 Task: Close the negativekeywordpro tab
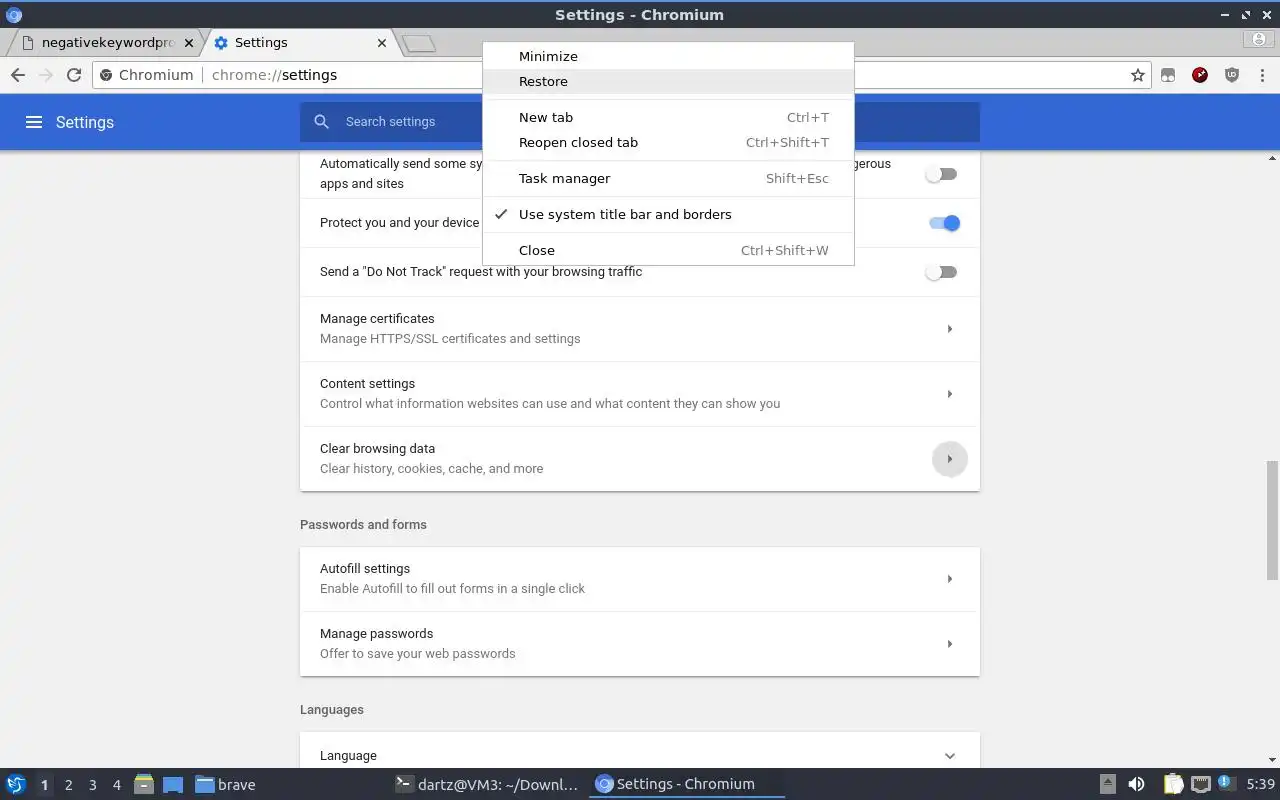coord(188,43)
